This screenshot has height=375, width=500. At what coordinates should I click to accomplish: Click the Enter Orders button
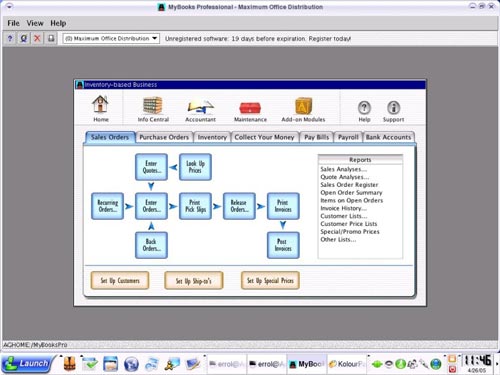[151, 206]
